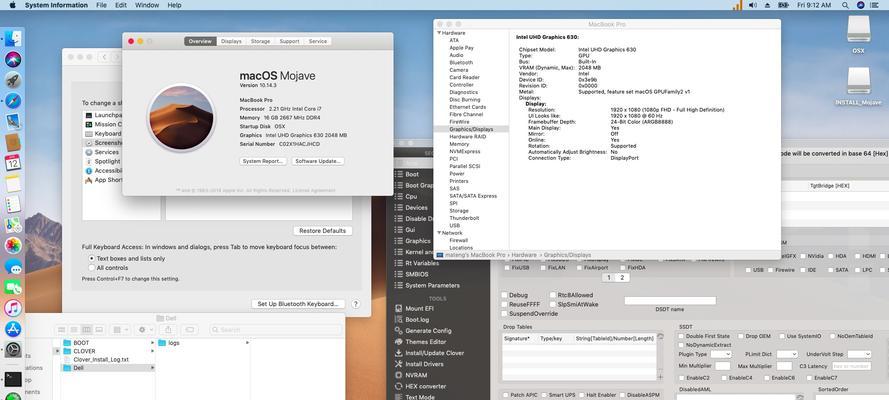Screen dimensions: 889x400
Task: Open INSTALL_Mojave drive on desktop
Action: point(858,86)
